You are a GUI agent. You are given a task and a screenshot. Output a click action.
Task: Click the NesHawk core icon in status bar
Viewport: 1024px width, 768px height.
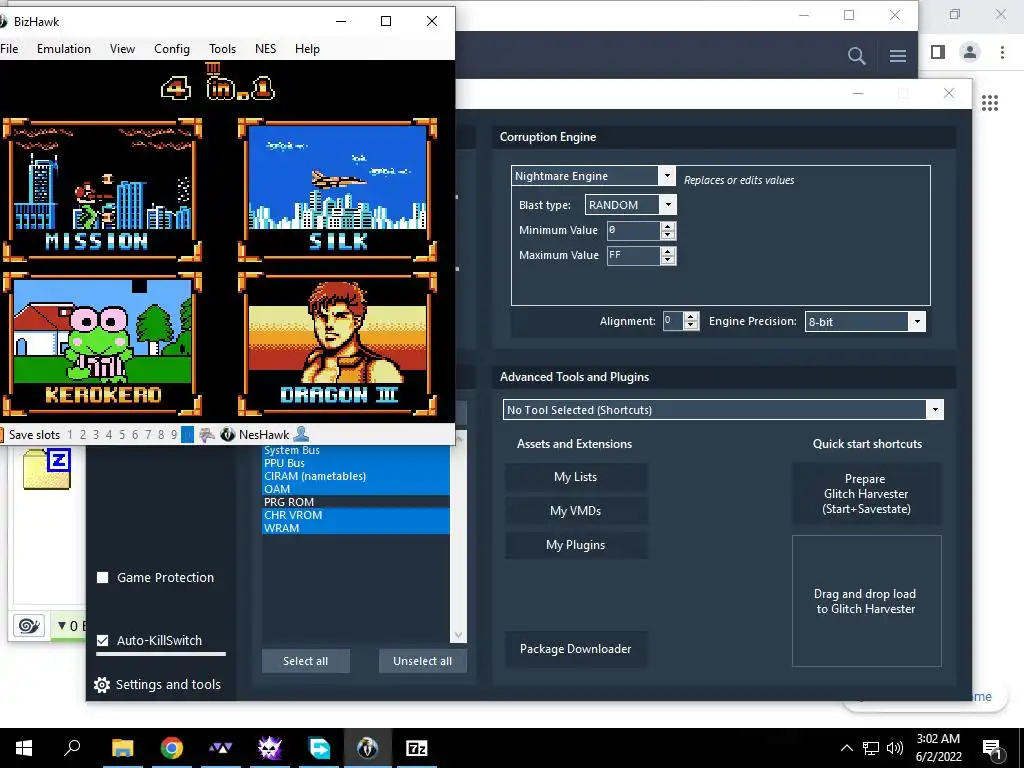pyautogui.click(x=227, y=434)
